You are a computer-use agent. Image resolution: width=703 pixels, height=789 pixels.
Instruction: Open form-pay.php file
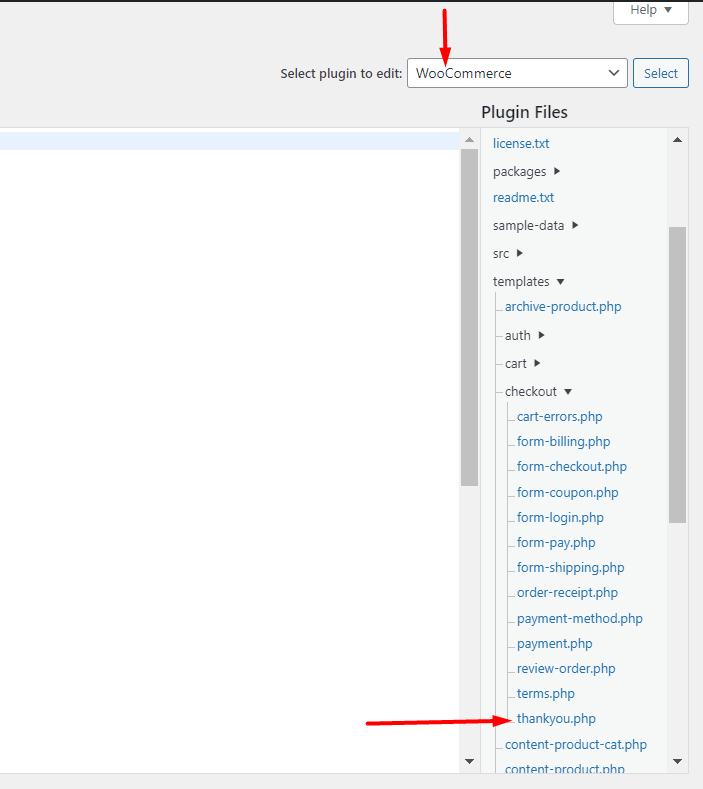pyautogui.click(x=556, y=543)
